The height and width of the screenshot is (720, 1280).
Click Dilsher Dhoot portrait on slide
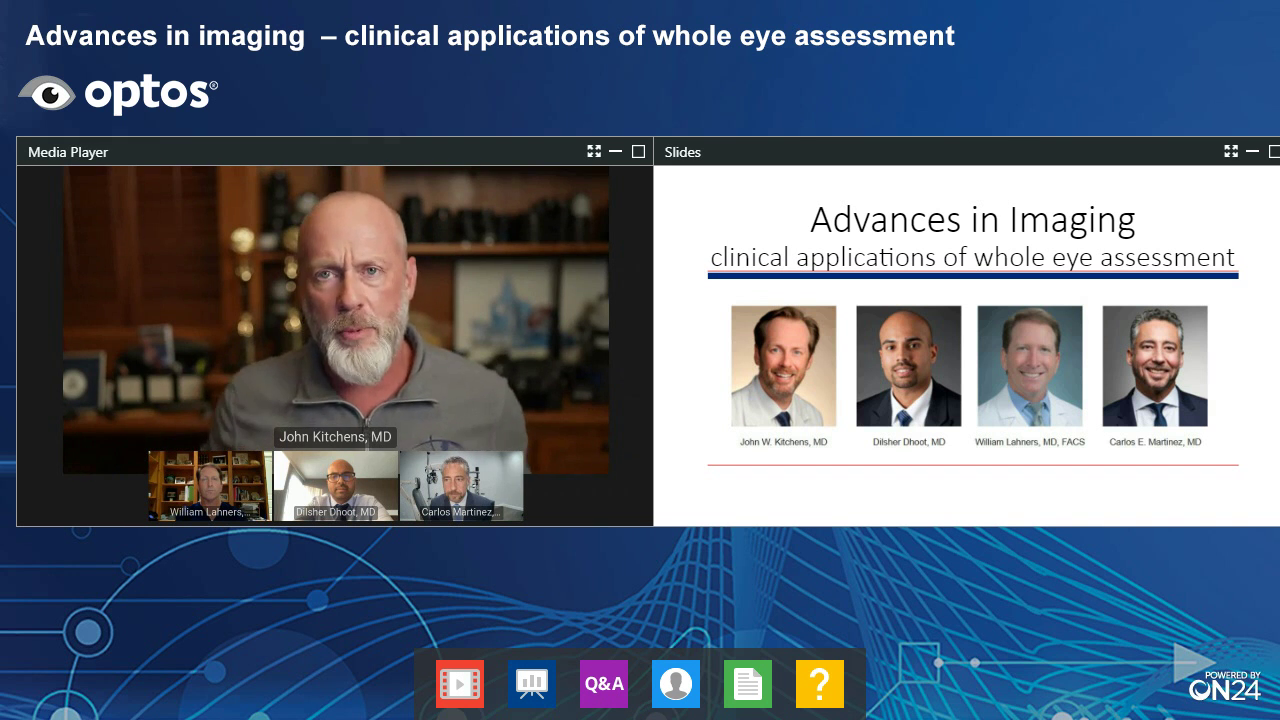click(x=909, y=366)
